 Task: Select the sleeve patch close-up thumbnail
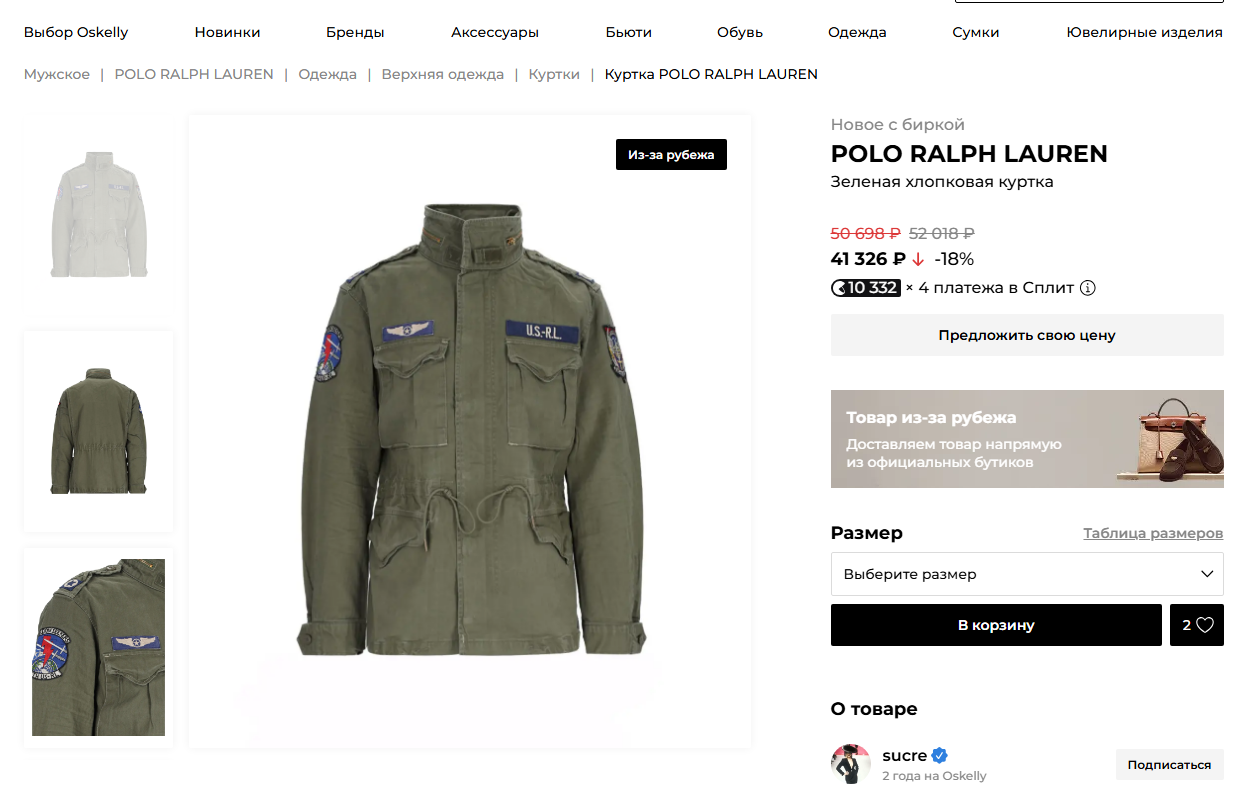98,647
